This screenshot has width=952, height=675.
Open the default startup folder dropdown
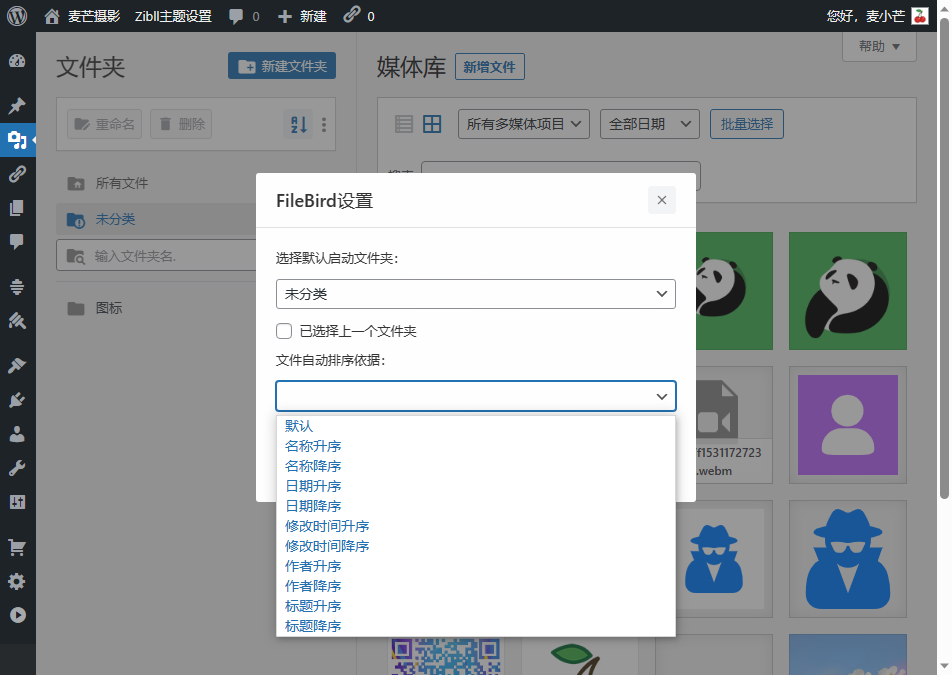pos(475,294)
